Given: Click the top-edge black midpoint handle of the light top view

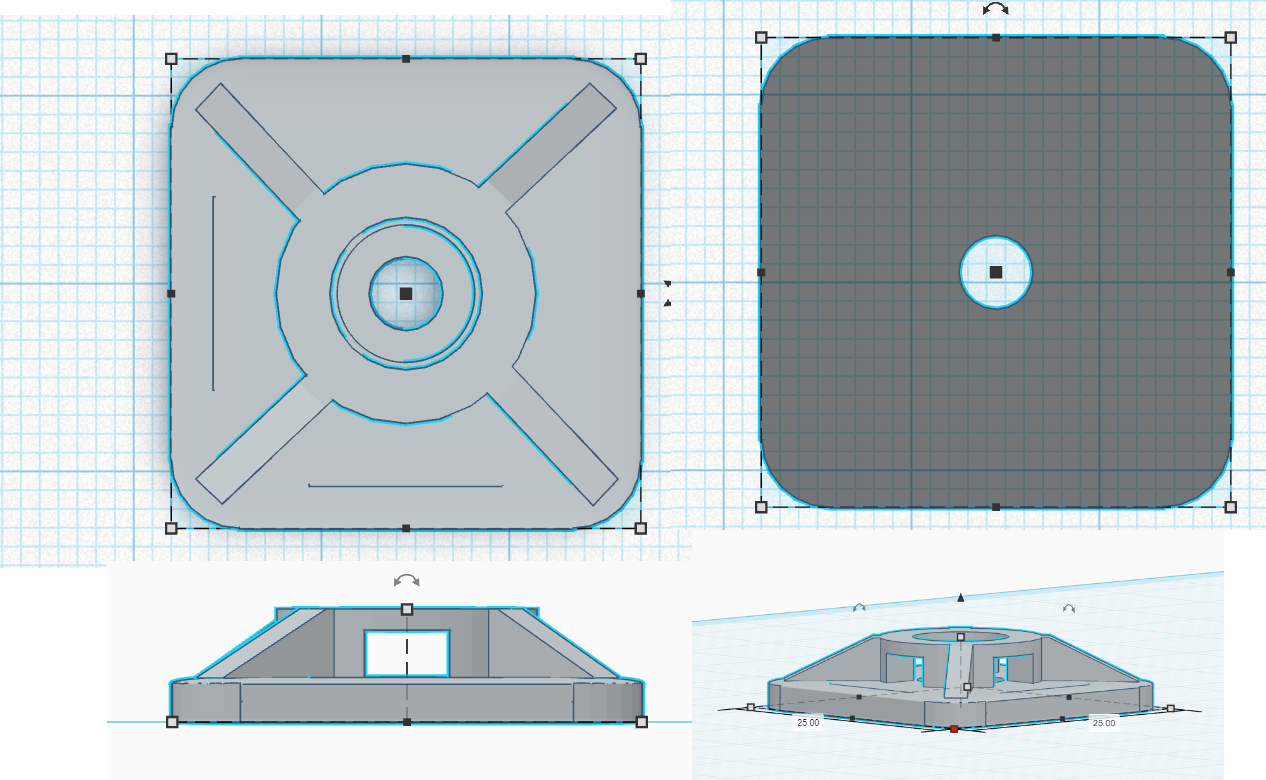Looking at the screenshot, I should 406,59.
